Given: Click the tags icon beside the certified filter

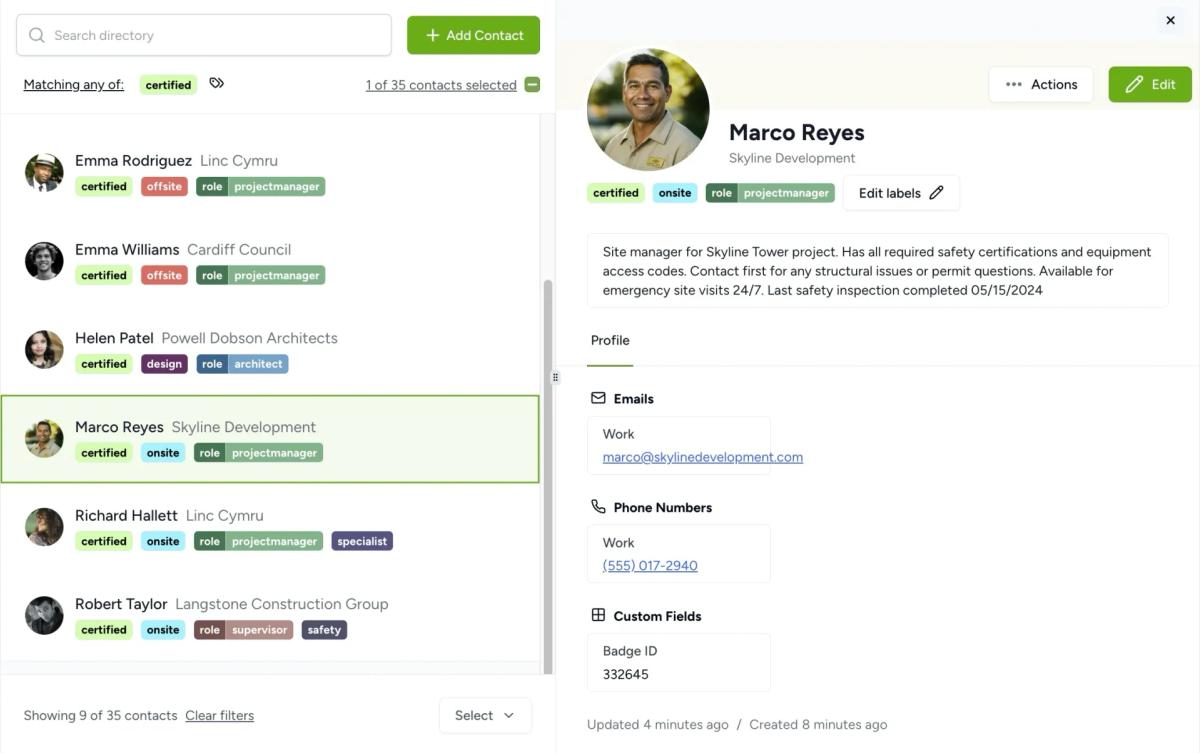Looking at the screenshot, I should tap(217, 84).
